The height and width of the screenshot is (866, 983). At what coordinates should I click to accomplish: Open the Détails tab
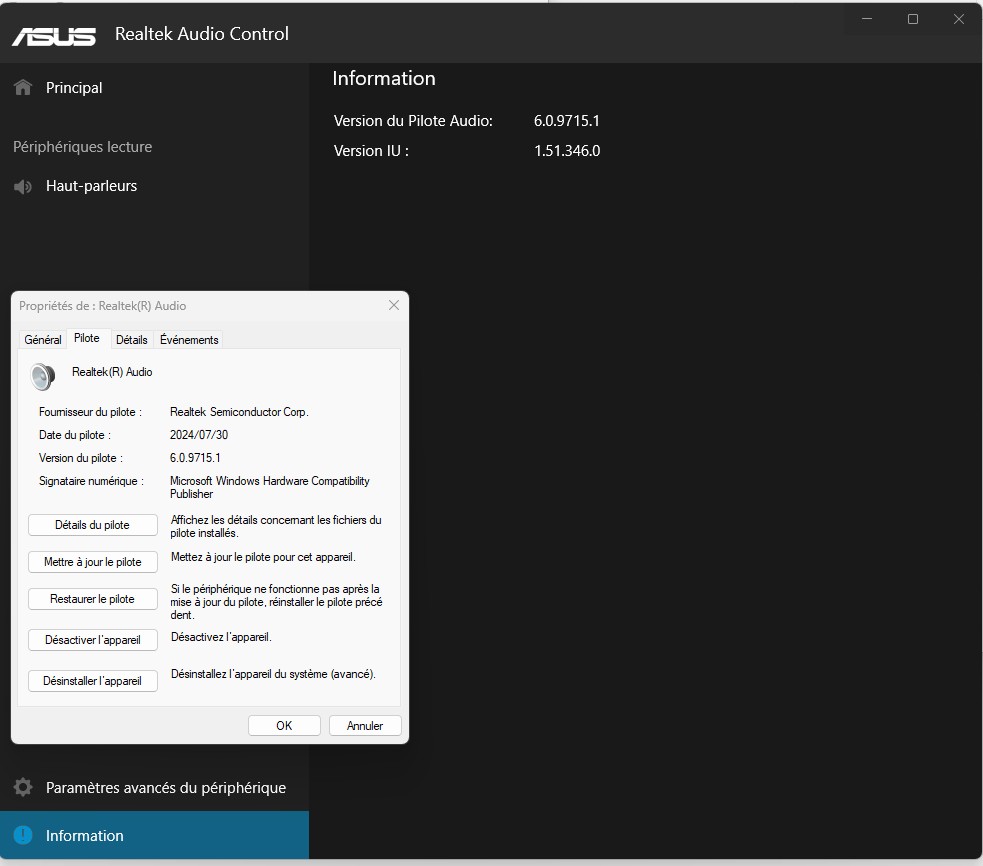(131, 340)
